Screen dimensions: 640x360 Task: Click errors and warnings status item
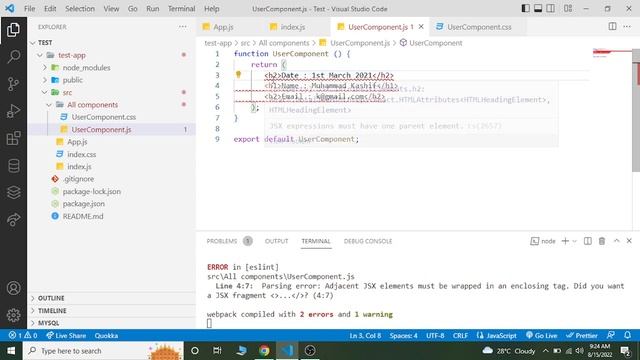23,336
